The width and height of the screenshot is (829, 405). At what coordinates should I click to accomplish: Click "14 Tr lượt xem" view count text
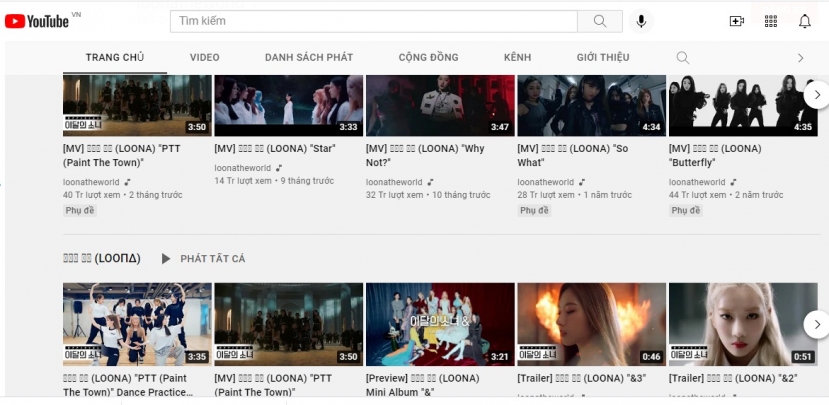(243, 181)
